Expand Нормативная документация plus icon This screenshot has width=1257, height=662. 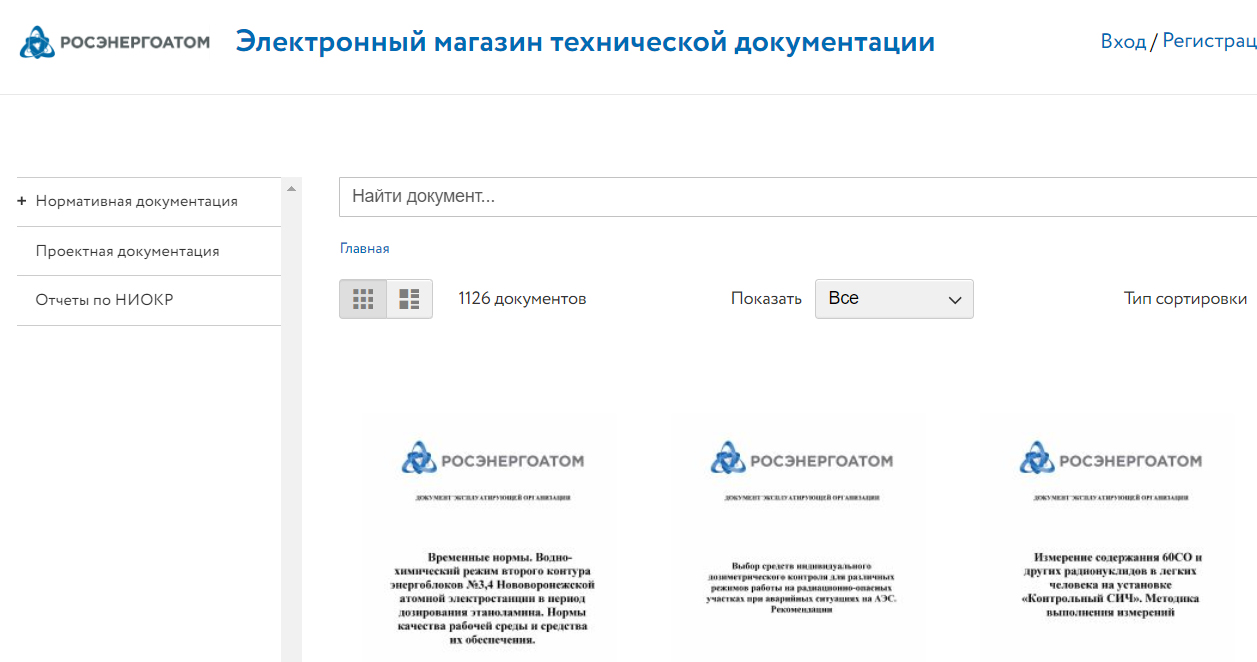click(x=22, y=201)
